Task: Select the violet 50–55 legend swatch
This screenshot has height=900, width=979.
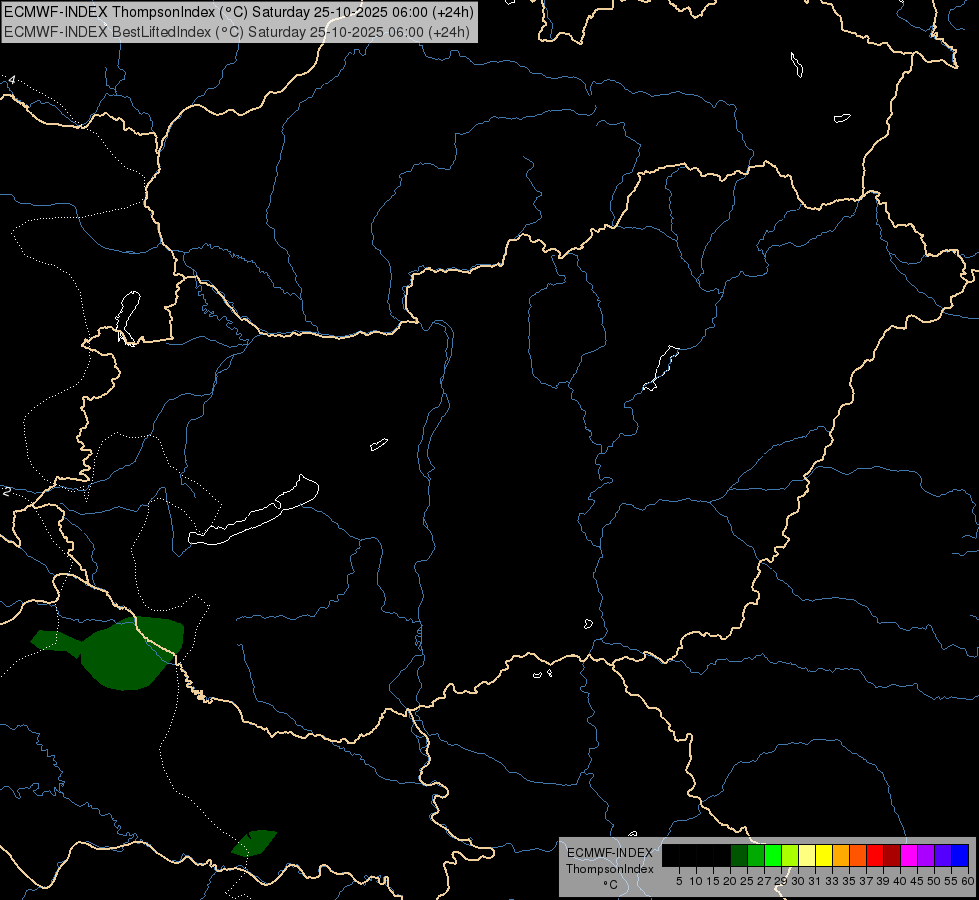Action: pyautogui.click(x=943, y=855)
